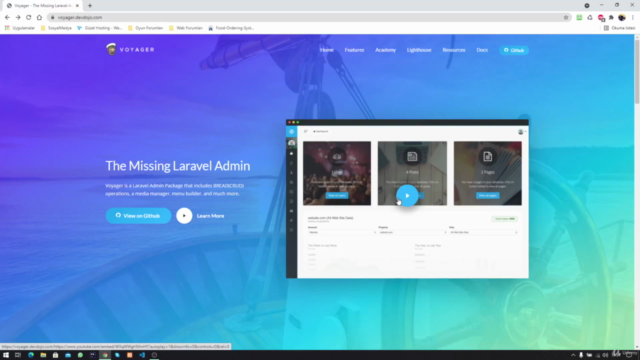This screenshot has height=360, width=640.
Task: Open the Okuma listesi reading list
Action: pyautogui.click(x=620, y=28)
